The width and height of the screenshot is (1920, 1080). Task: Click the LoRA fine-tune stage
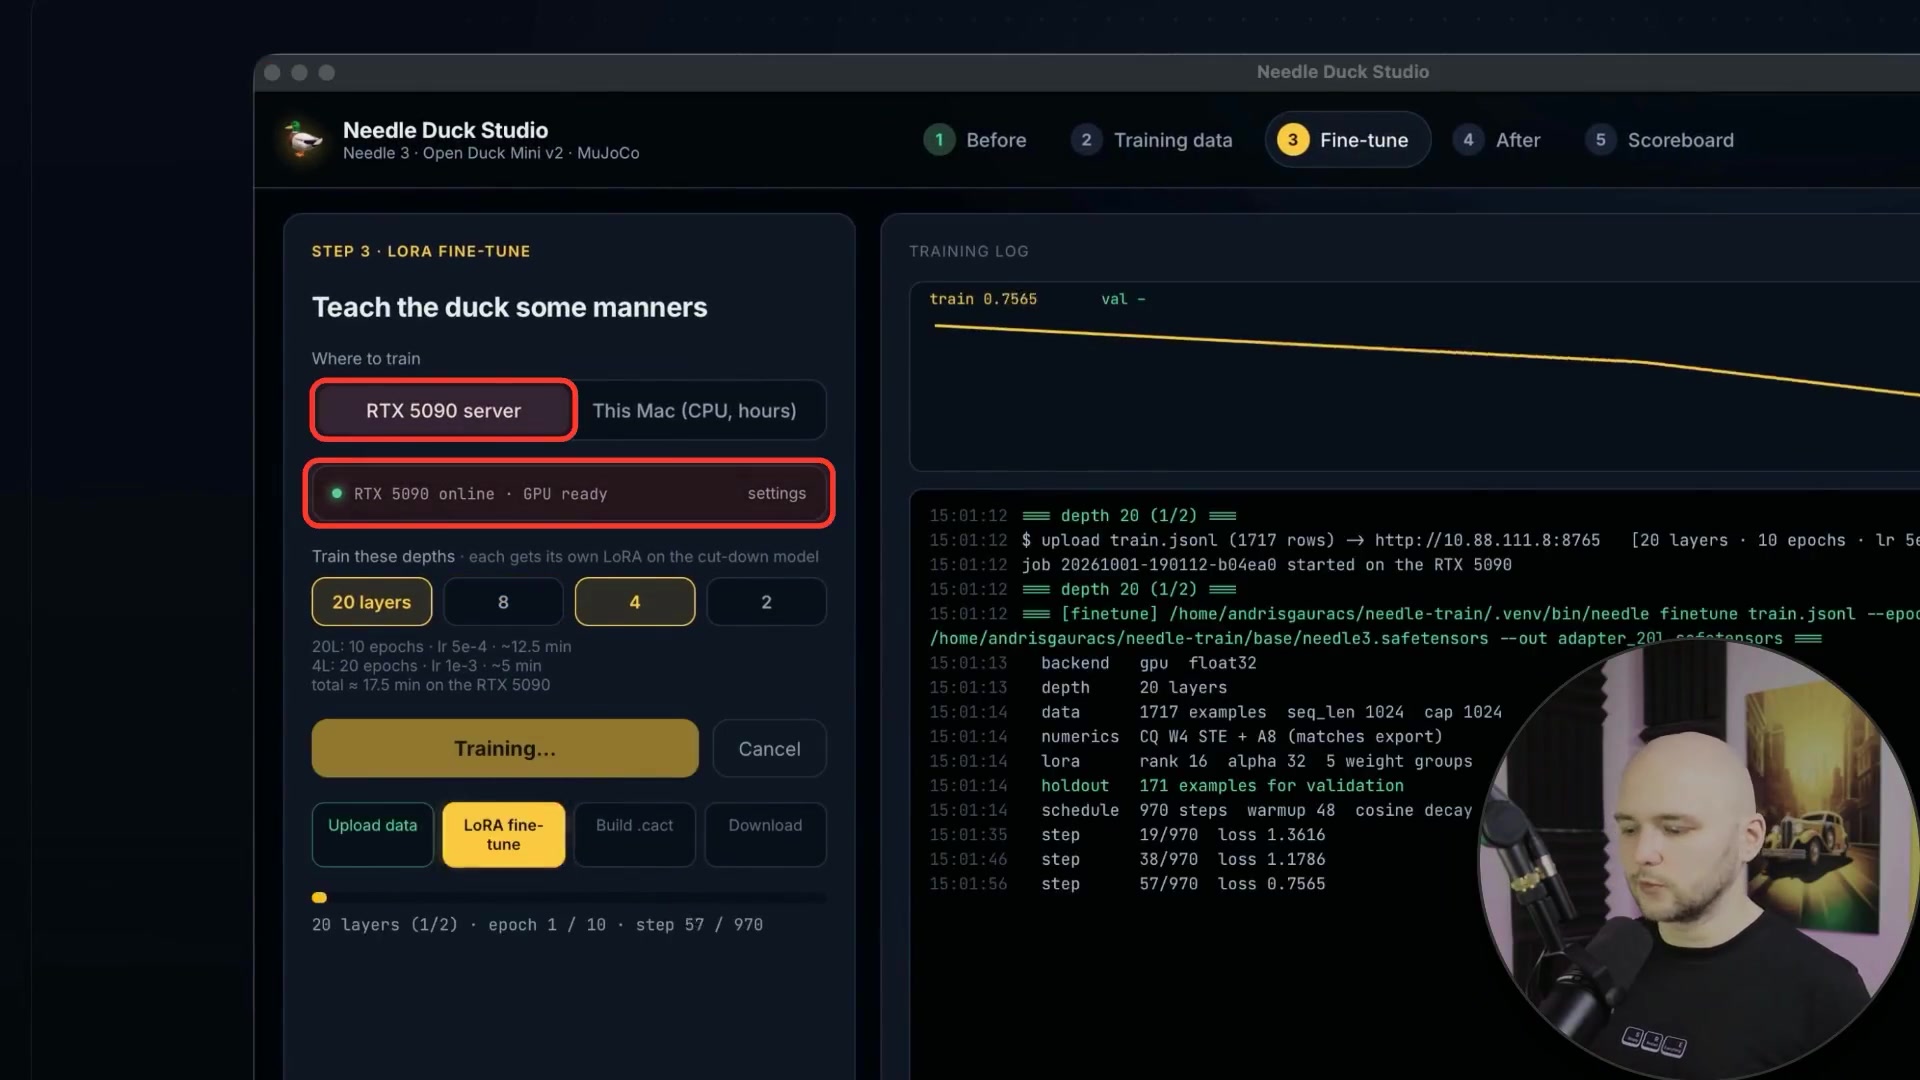pyautogui.click(x=504, y=834)
